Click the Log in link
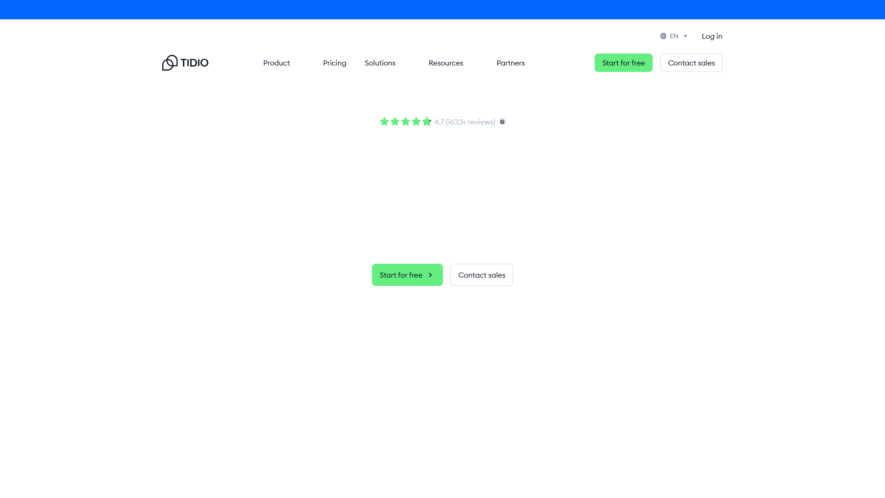 coord(712,36)
